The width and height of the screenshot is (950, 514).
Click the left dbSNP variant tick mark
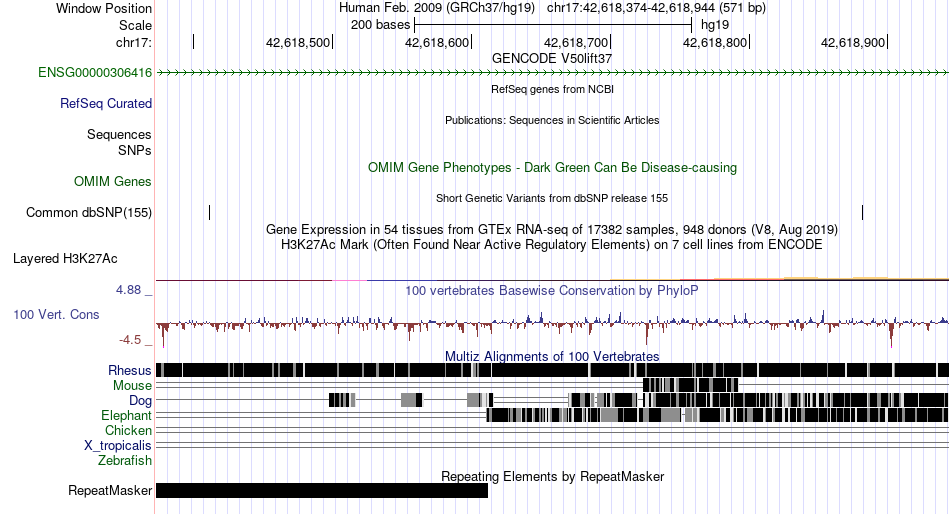(x=210, y=212)
